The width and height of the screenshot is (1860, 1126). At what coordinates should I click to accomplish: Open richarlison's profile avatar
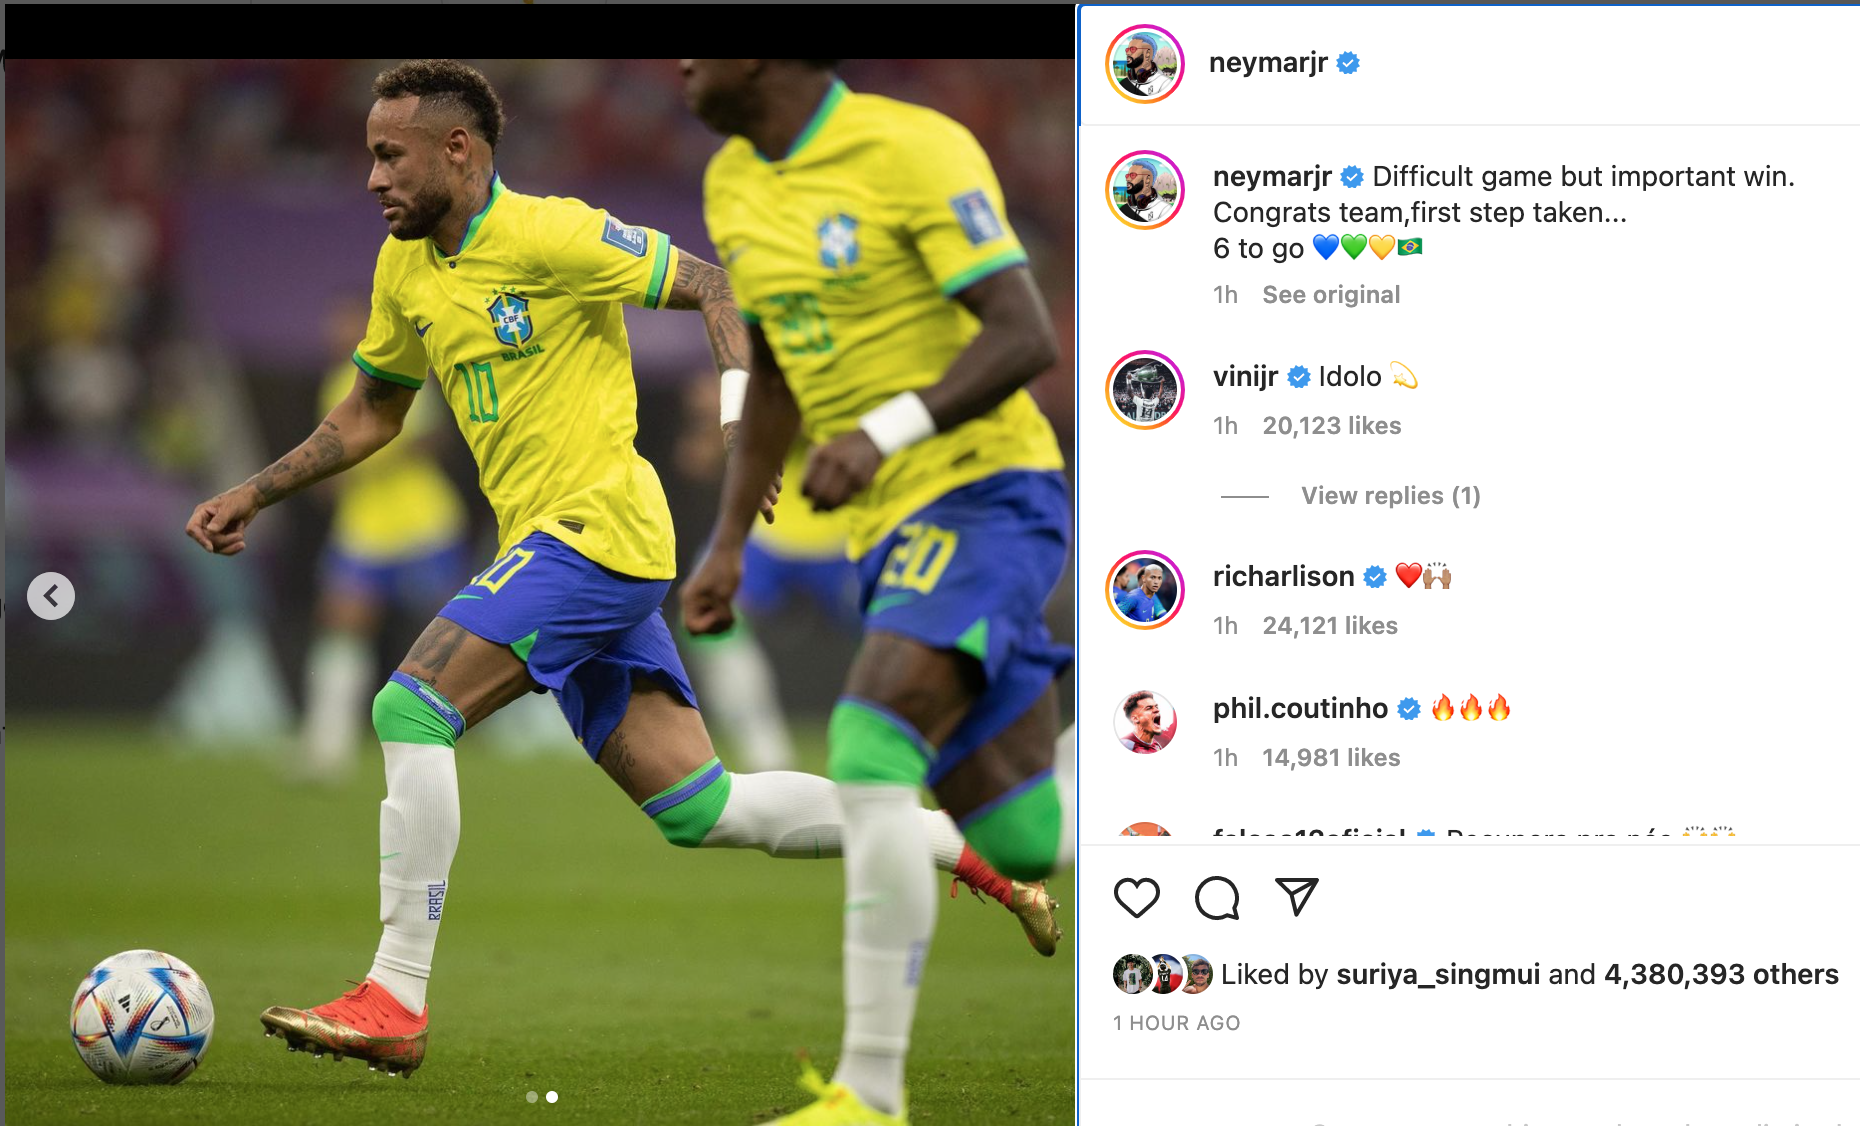pos(1145,590)
